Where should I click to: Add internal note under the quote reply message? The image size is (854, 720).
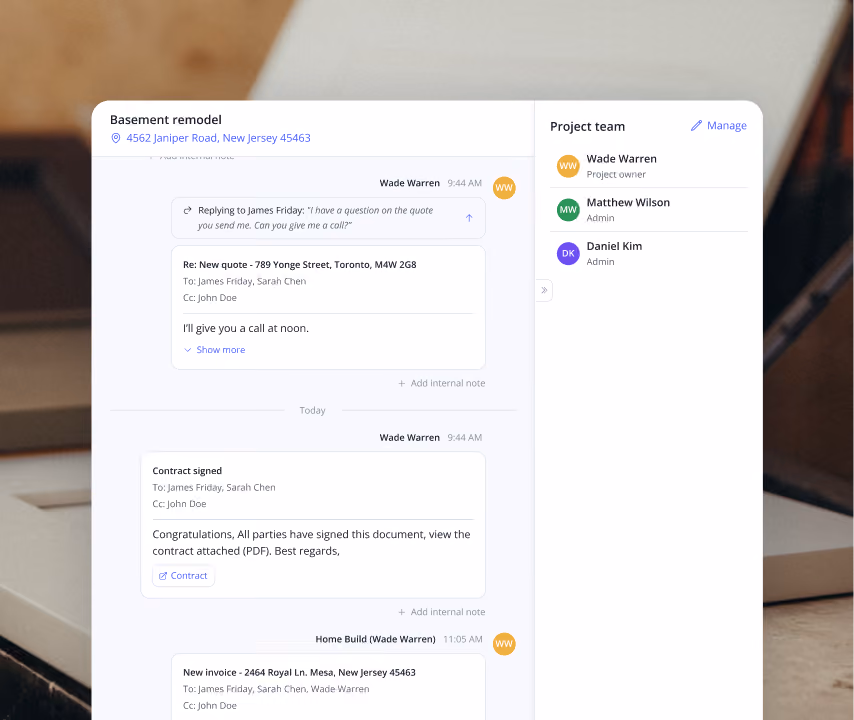tap(441, 383)
